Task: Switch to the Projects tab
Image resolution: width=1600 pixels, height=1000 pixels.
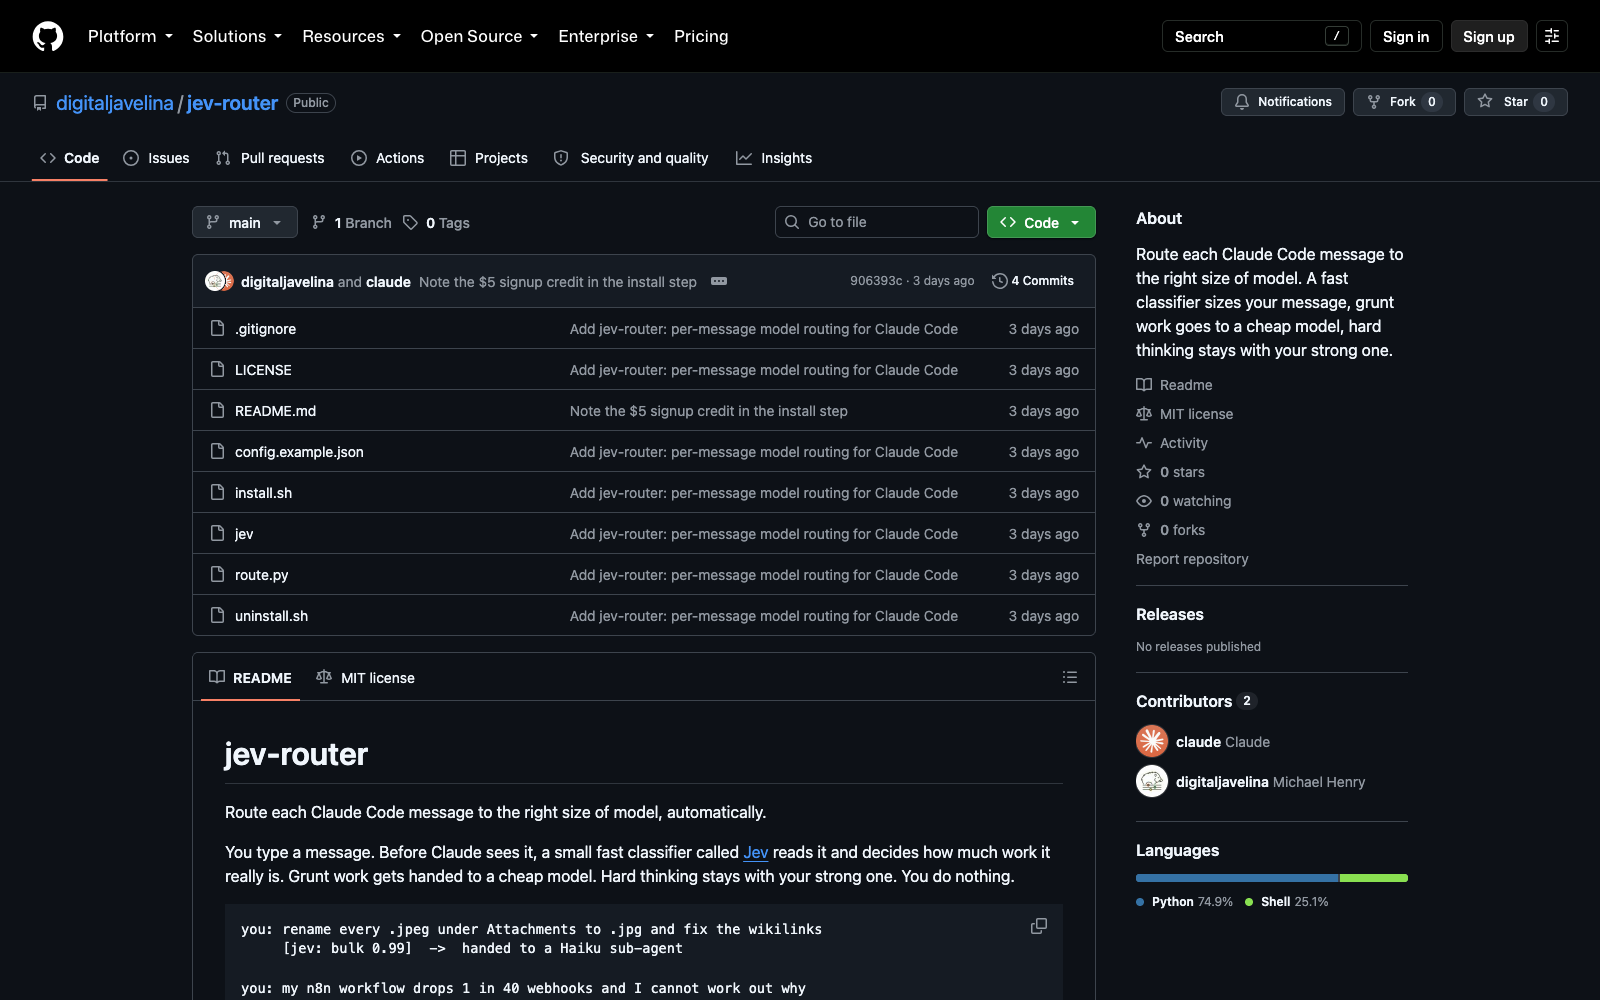Action: tap(489, 158)
